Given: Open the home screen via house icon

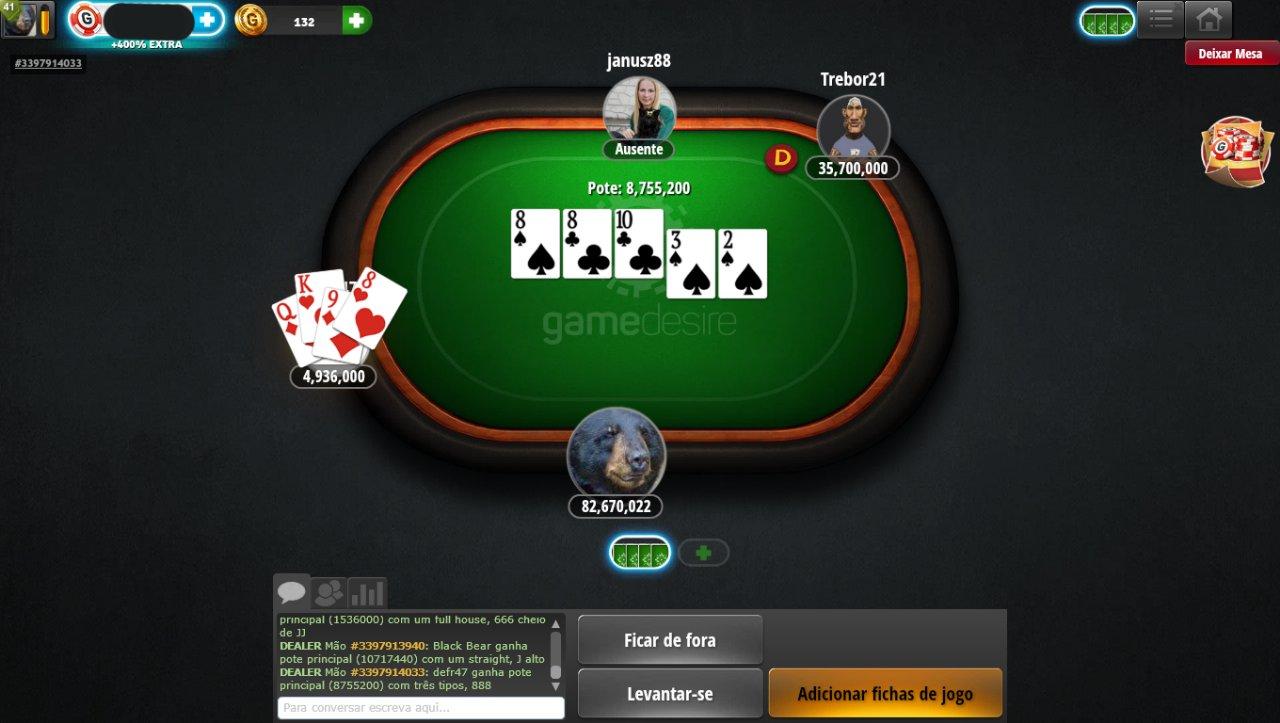Looking at the screenshot, I should tap(1208, 19).
